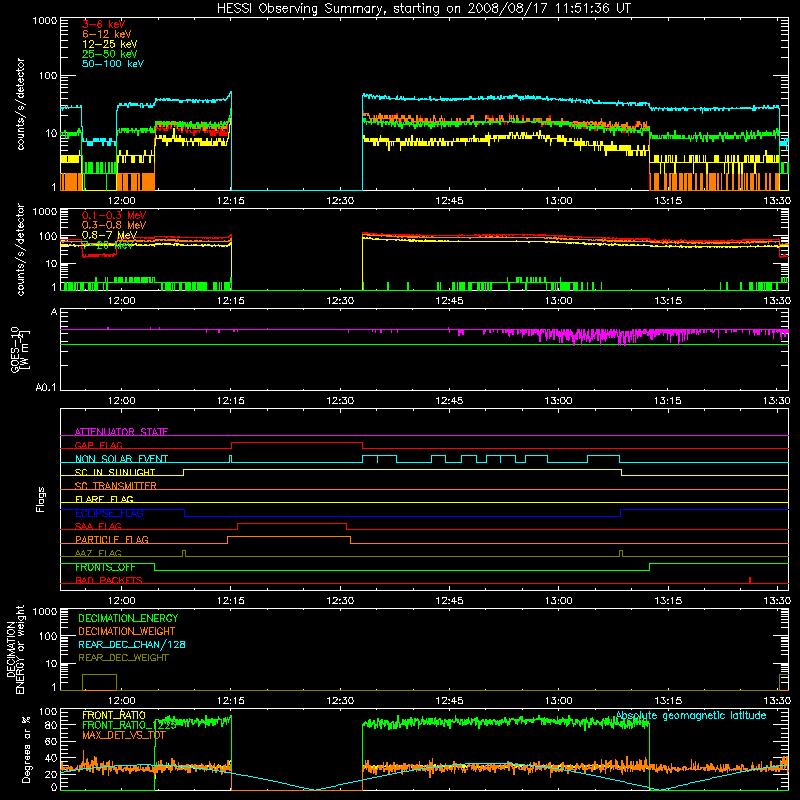Select the 50-100 keV legend label
This screenshot has height=800, width=800.
(113, 64)
